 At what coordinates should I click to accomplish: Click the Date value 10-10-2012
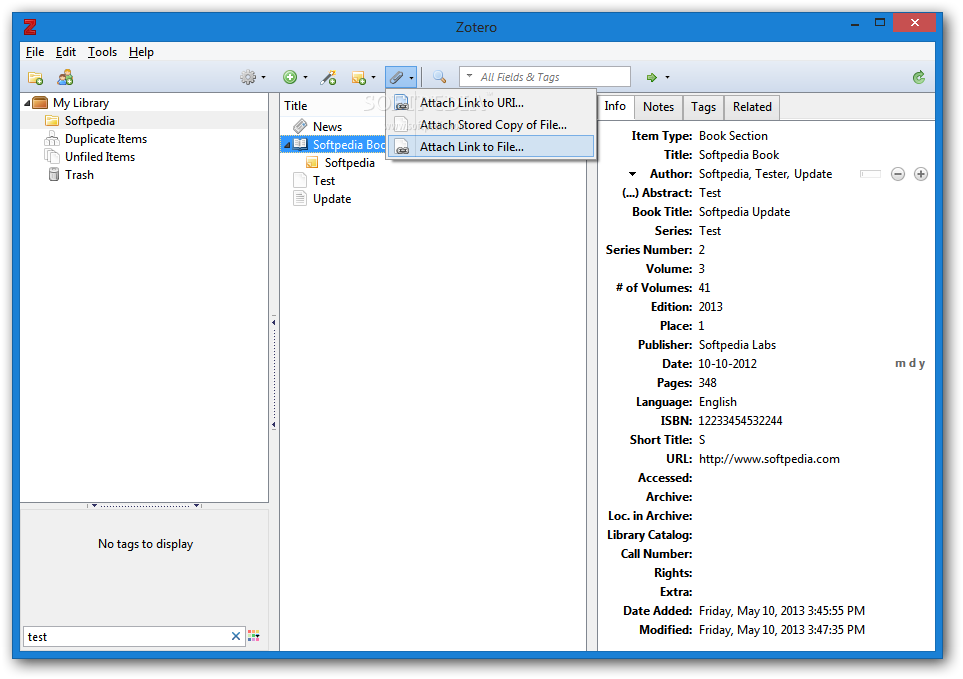(x=727, y=363)
